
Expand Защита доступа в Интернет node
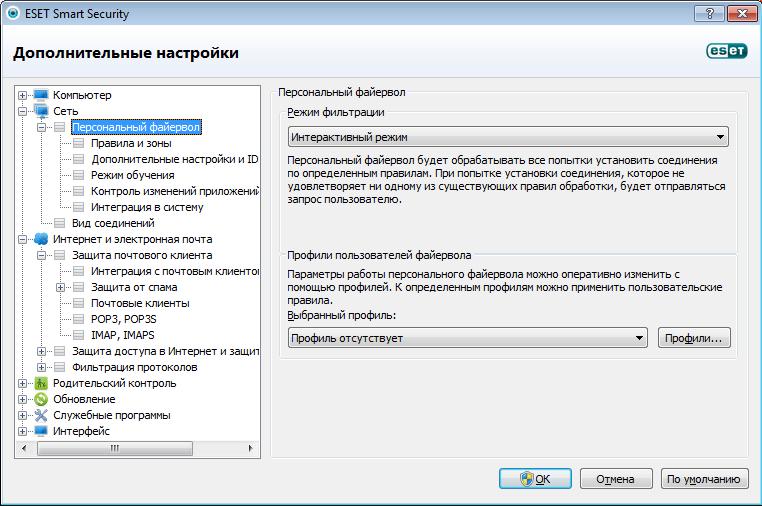pyautogui.click(x=42, y=351)
